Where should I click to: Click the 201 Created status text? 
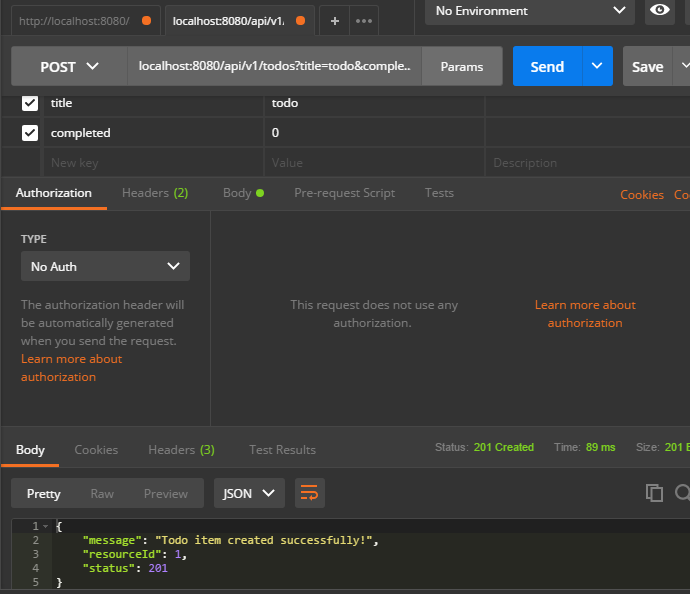coord(503,447)
